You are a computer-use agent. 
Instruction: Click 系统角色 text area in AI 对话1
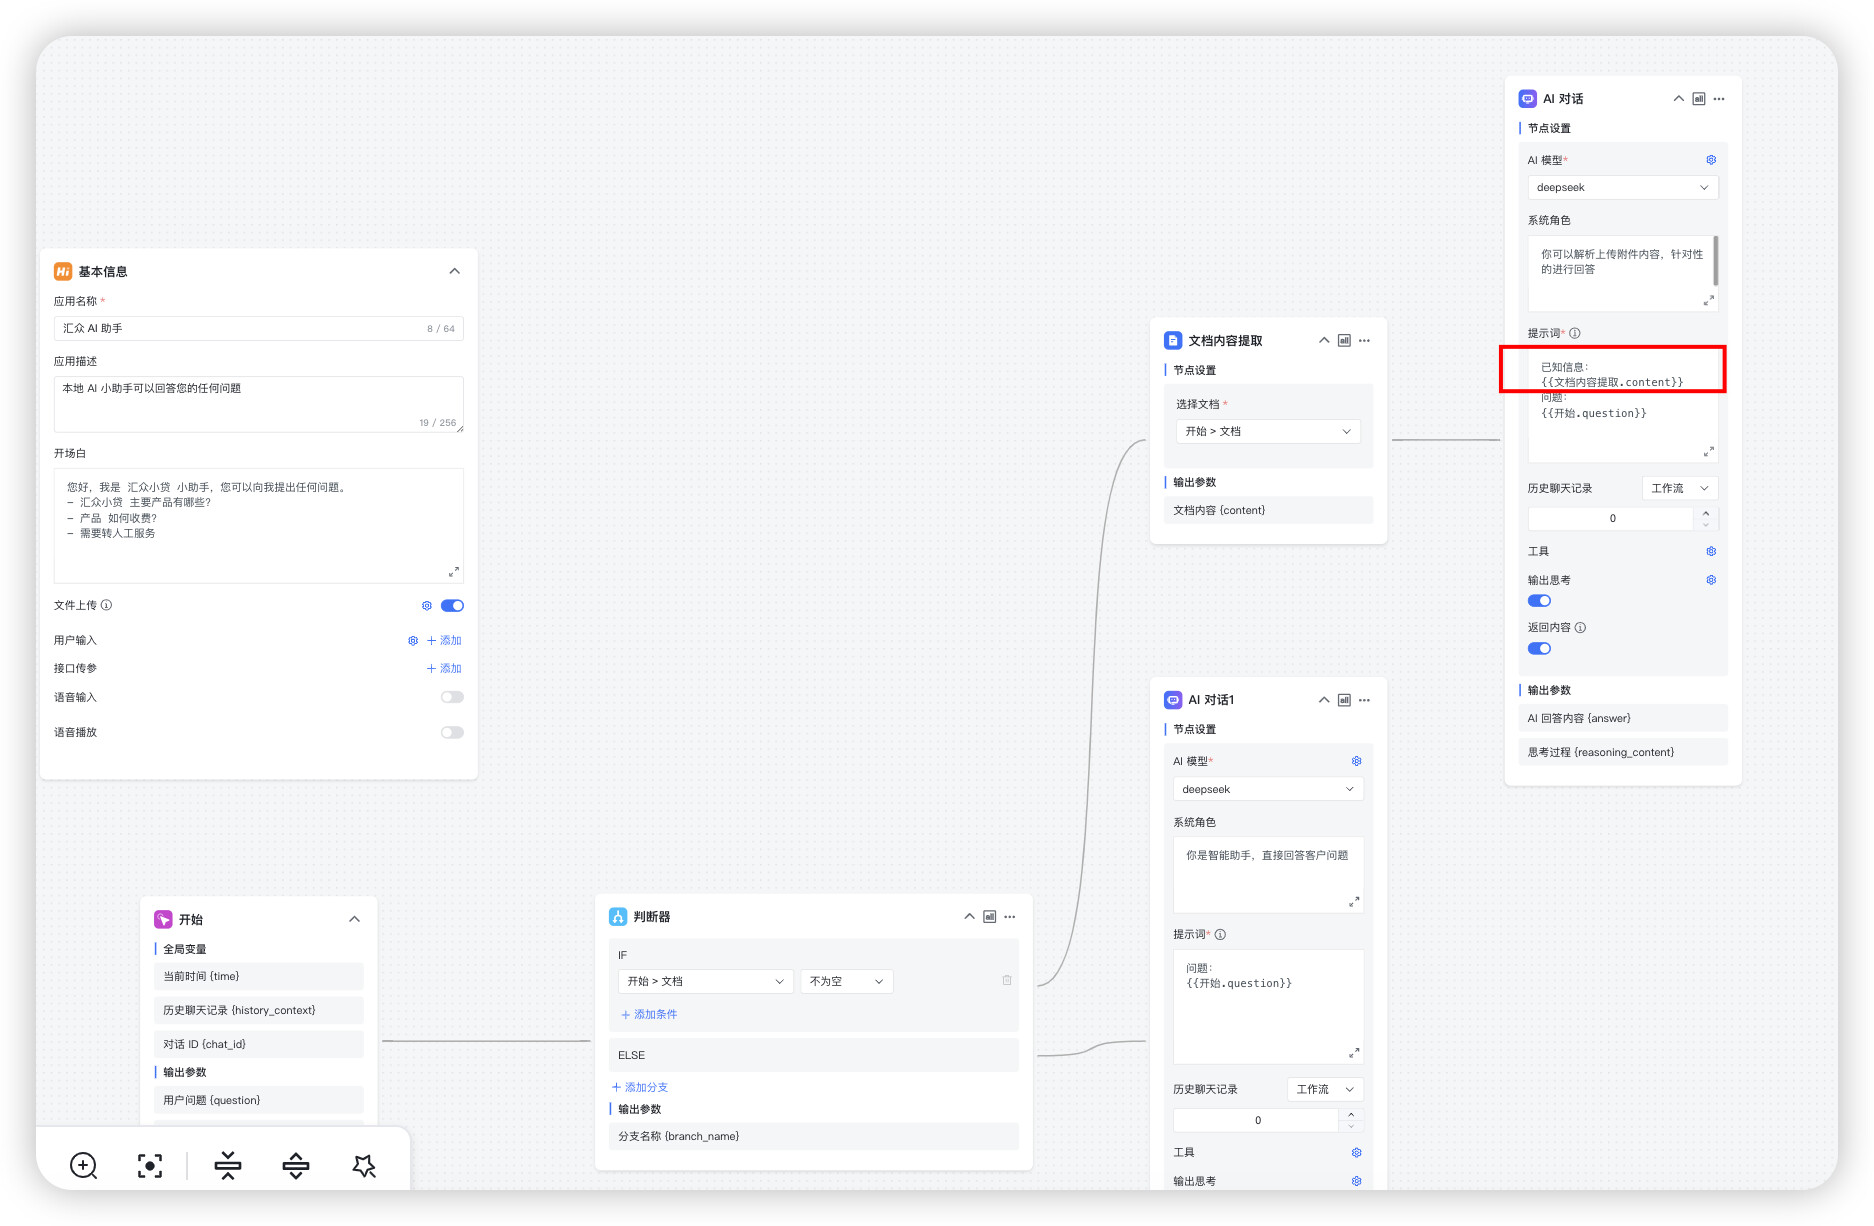coord(1268,875)
